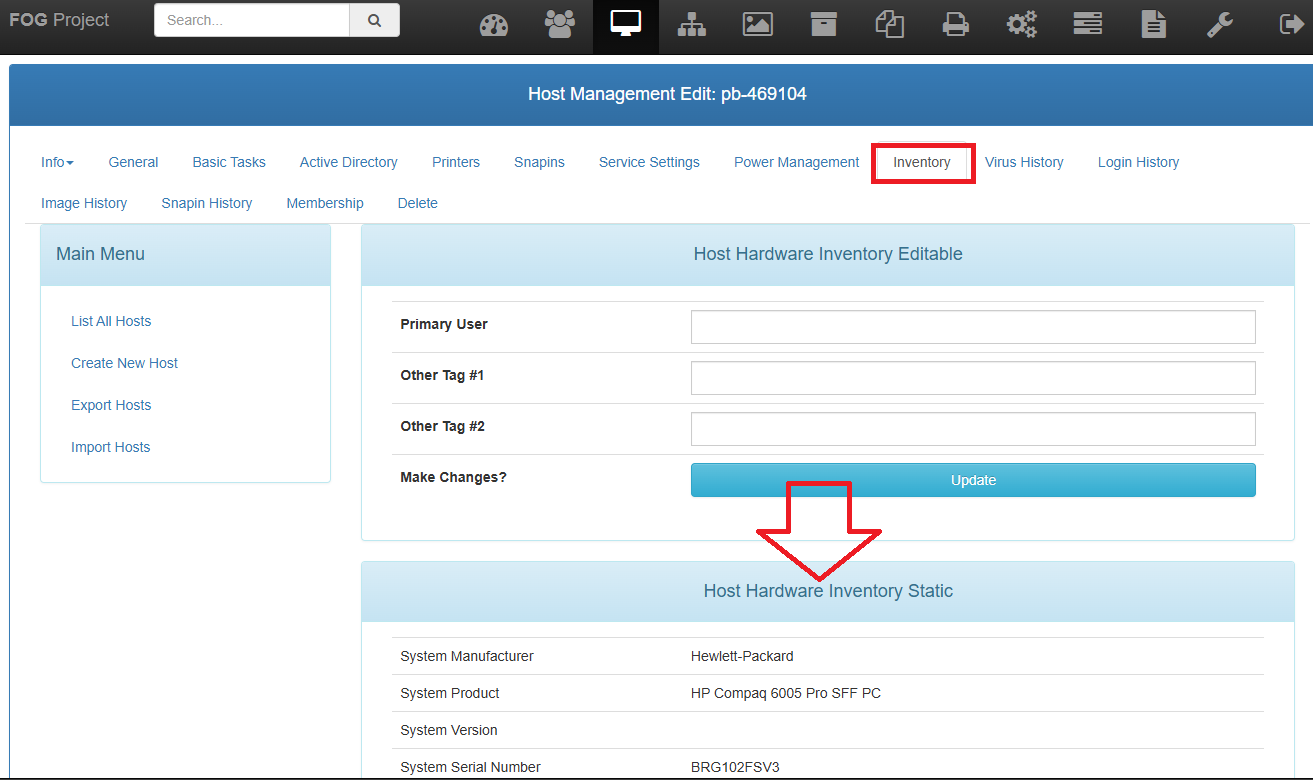Image resolution: width=1313 pixels, height=780 pixels.
Task: Open the Dashboard gauge icon
Action: coord(494,25)
